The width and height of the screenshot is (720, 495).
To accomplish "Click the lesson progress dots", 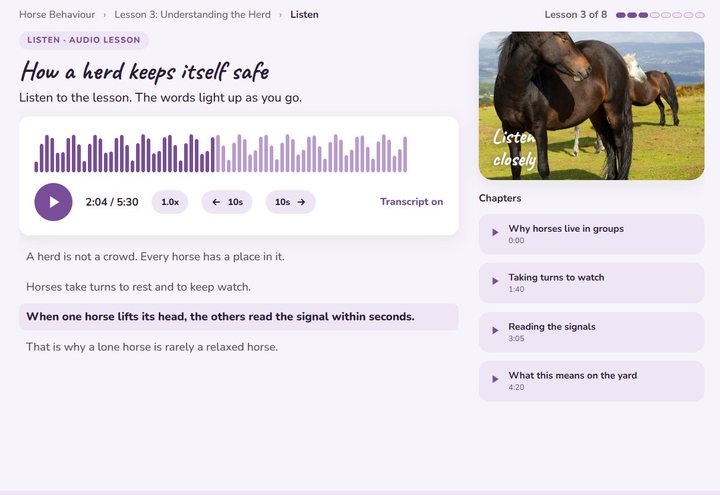I will coord(660,15).
